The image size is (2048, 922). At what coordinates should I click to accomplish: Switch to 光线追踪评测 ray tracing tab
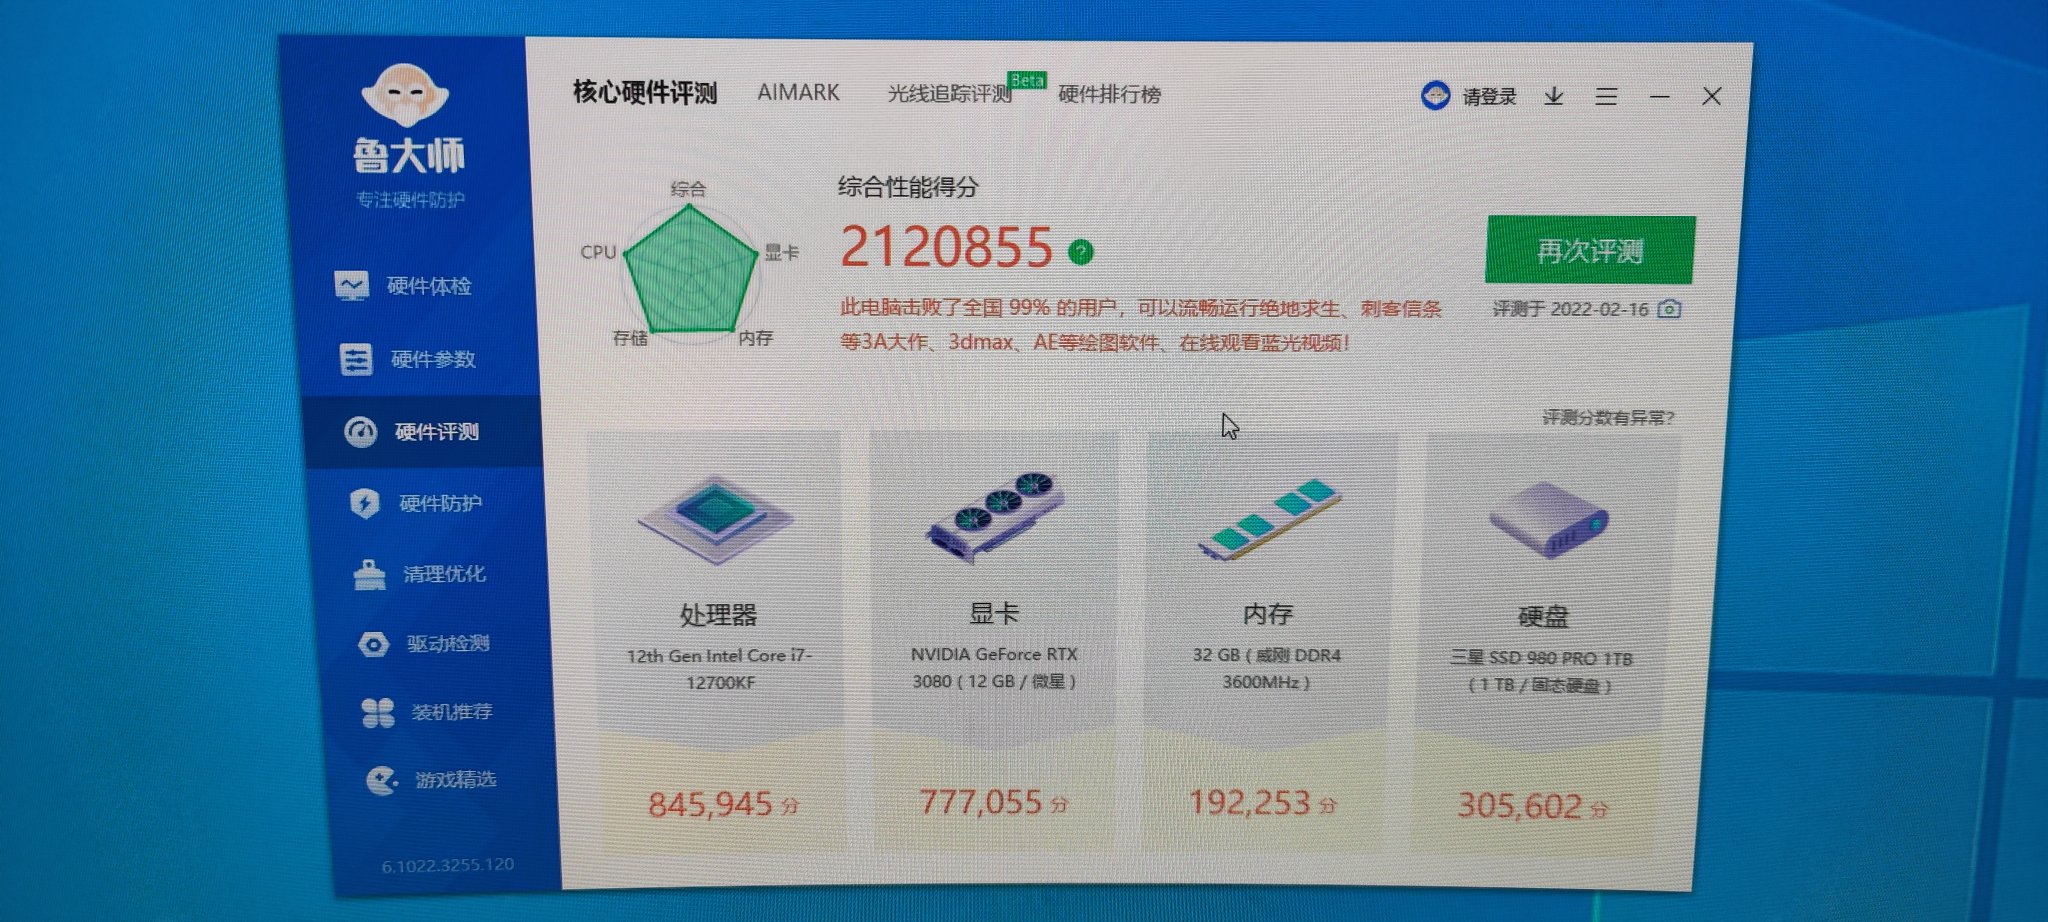coord(950,94)
